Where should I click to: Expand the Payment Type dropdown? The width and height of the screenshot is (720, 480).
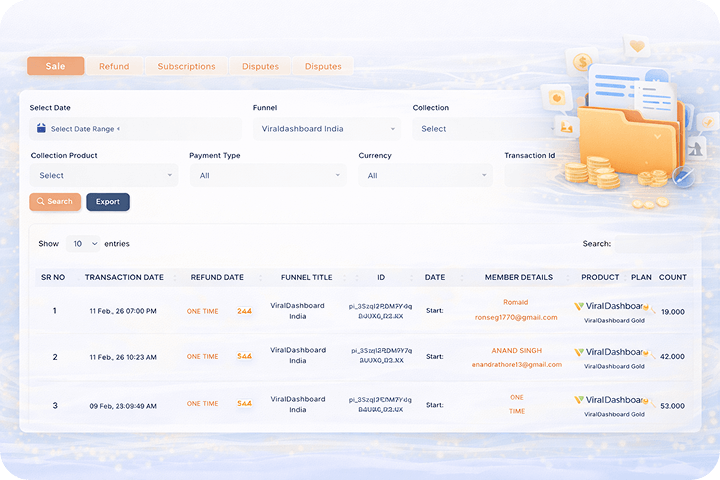267,175
